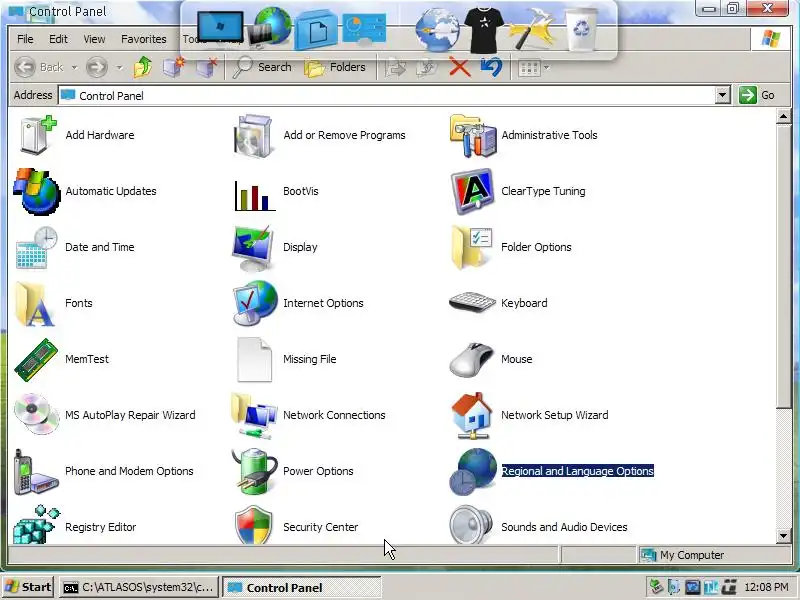
Task: Click the Search toolbar button
Action: (262, 67)
